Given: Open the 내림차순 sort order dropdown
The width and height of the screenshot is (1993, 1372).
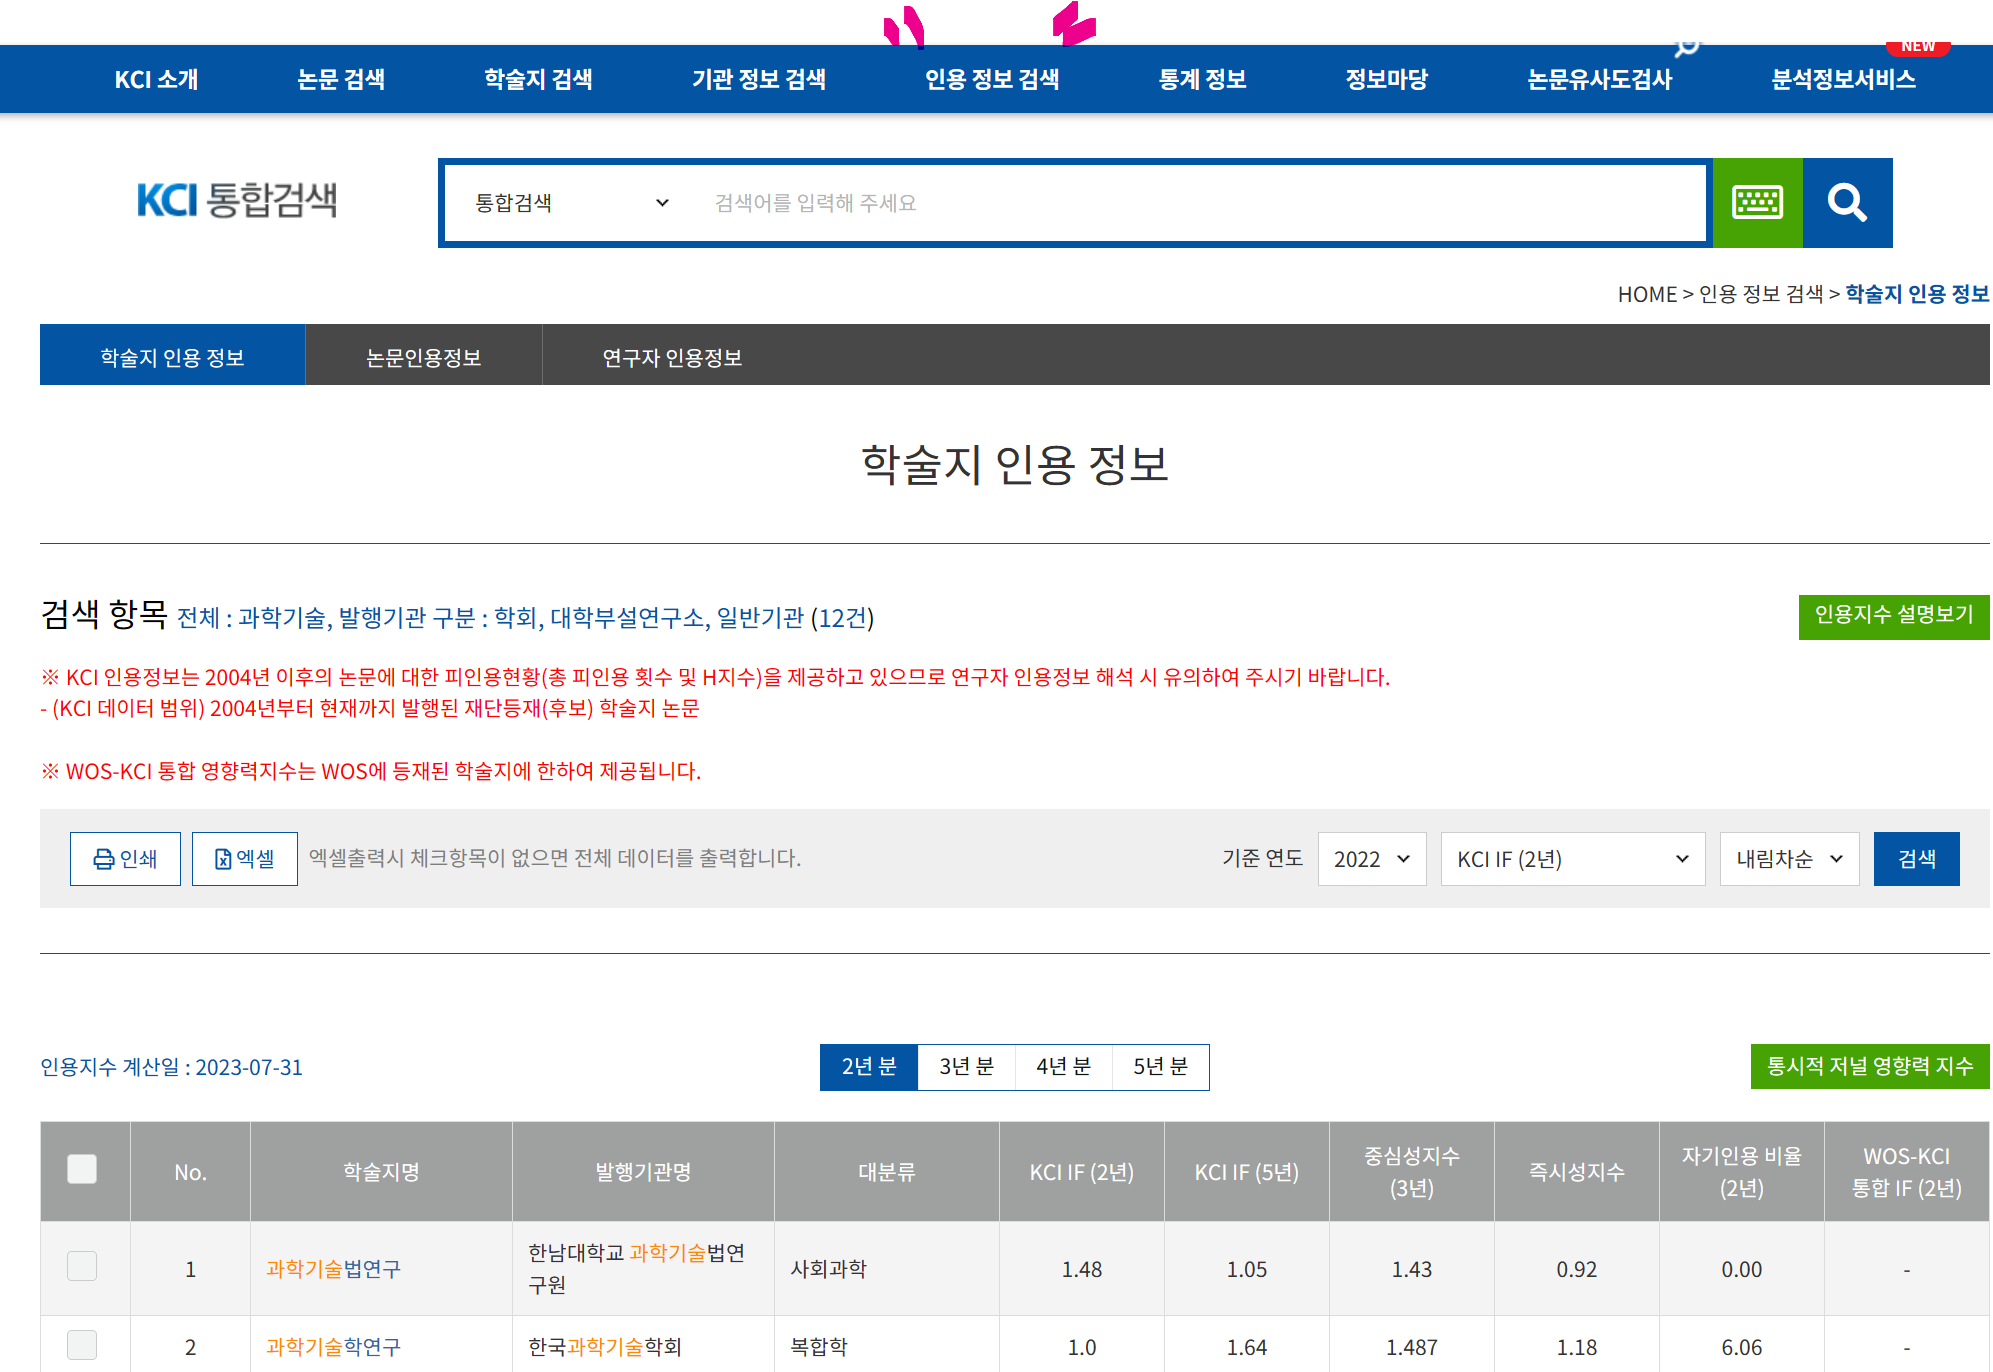Looking at the screenshot, I should [1790, 859].
